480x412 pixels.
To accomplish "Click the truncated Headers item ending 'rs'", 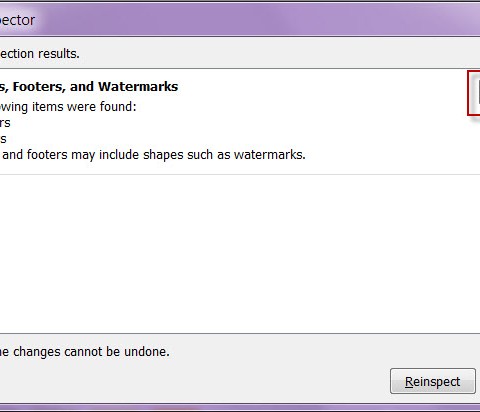I will [5, 123].
